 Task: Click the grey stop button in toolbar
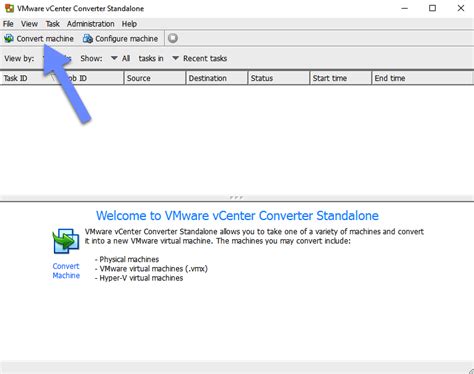pos(173,38)
